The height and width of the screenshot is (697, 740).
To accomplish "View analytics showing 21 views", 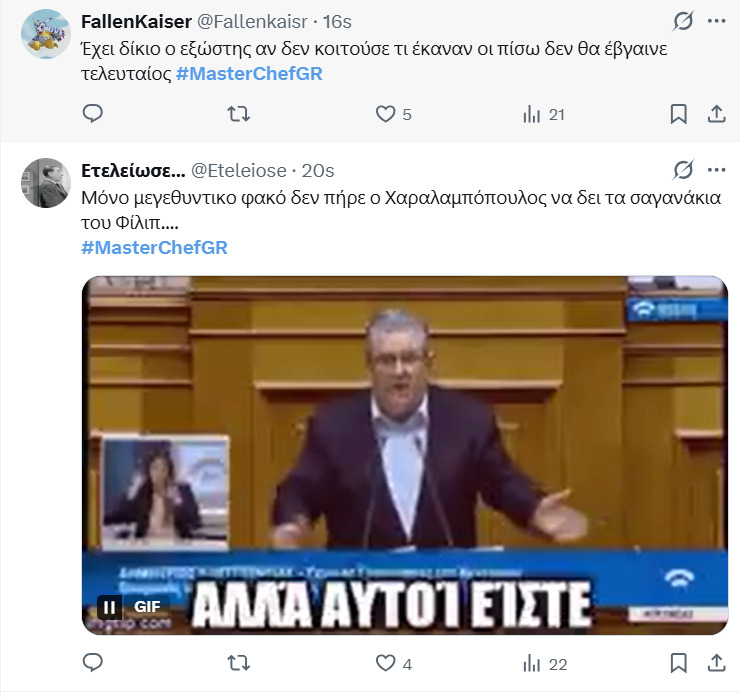I will 543,114.
